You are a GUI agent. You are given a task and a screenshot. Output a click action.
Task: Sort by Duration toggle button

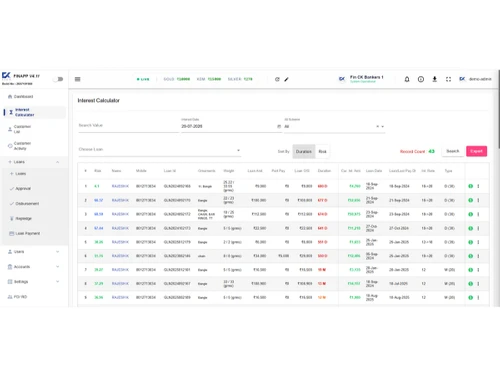304,151
